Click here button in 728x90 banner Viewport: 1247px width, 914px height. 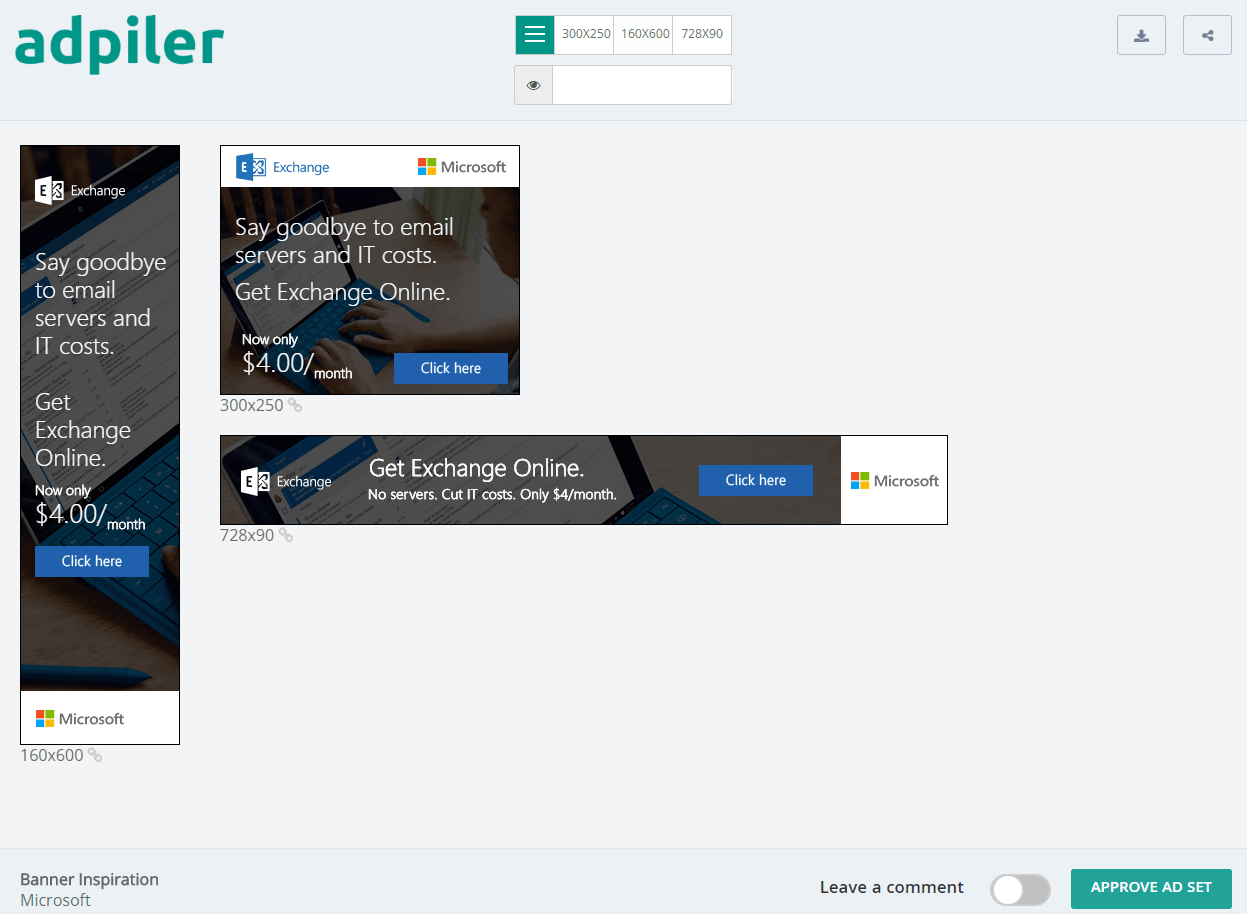[x=756, y=480]
